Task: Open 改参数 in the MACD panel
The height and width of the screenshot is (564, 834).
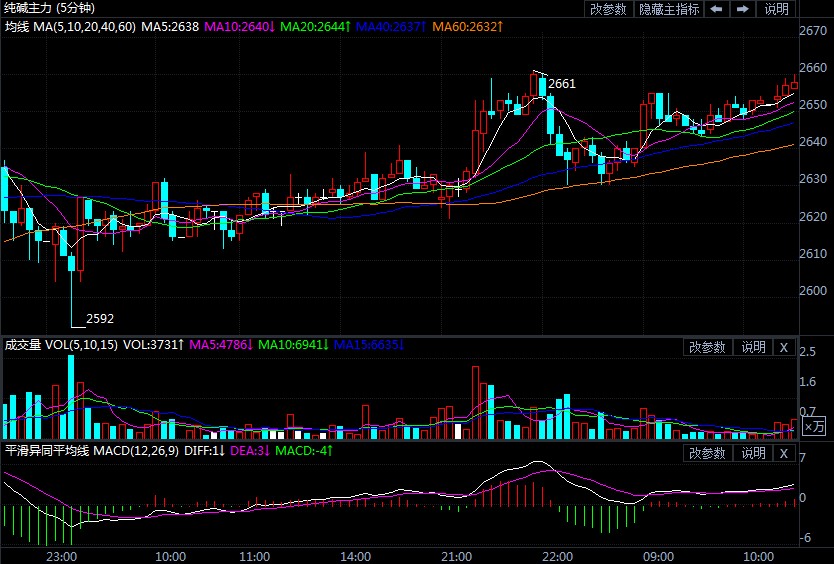Action: [707, 453]
